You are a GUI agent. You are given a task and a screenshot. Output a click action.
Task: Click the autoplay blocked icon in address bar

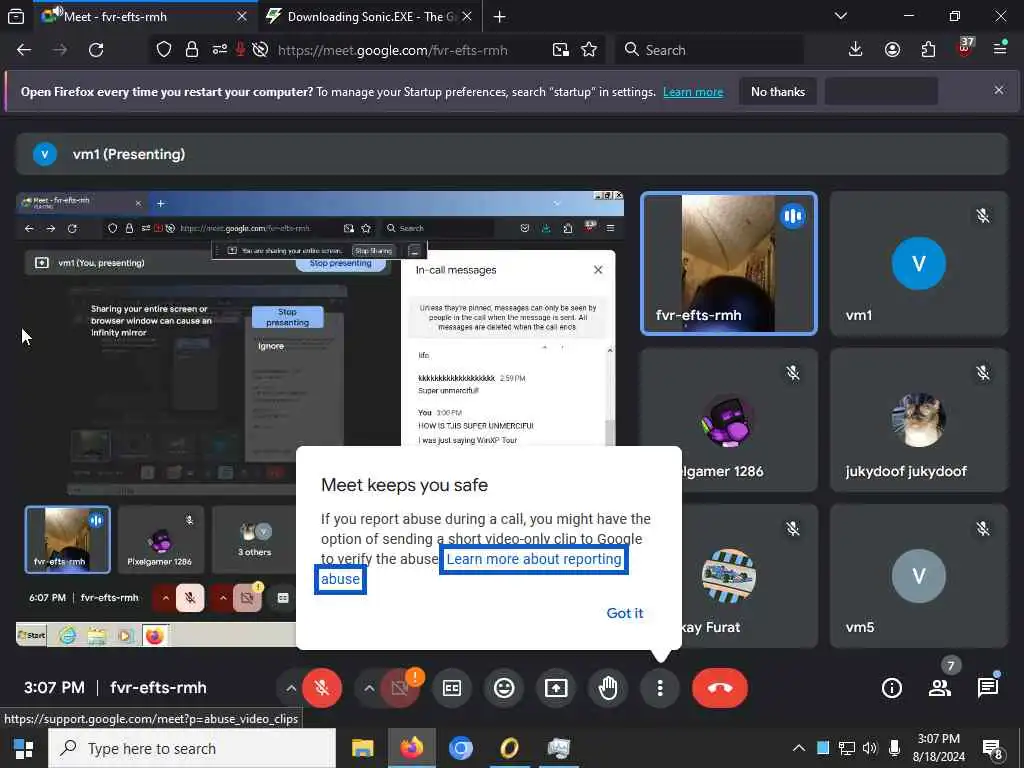click(260, 50)
